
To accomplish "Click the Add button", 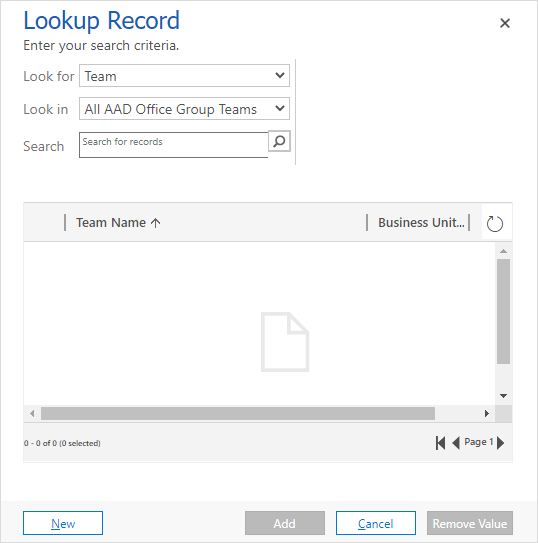I will (285, 523).
